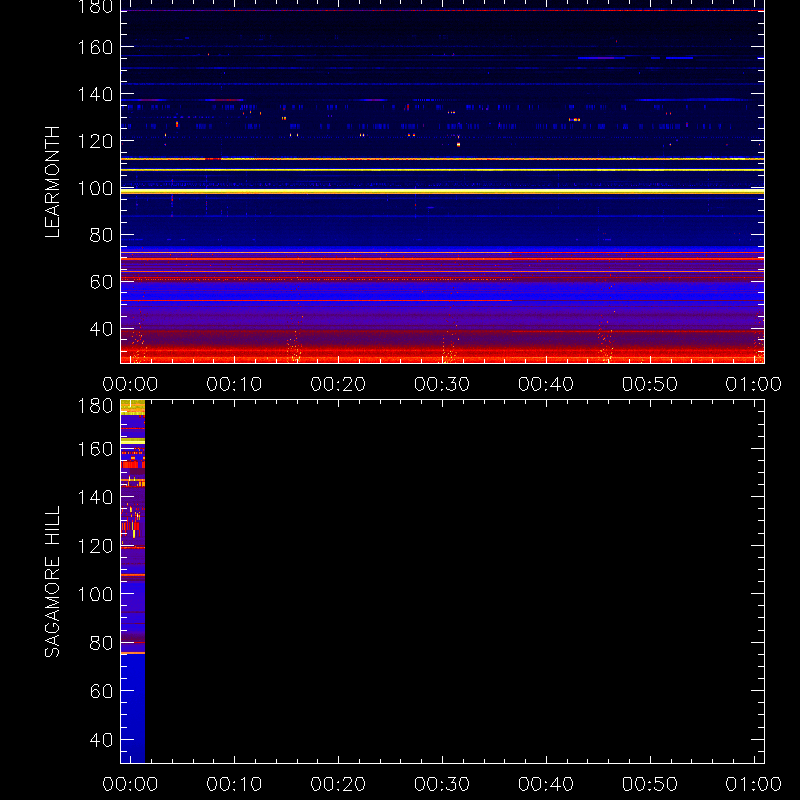Screen dimensions: 800x800
Task: Select the 80 tick label on Learmonth plot
Action: click(101, 235)
